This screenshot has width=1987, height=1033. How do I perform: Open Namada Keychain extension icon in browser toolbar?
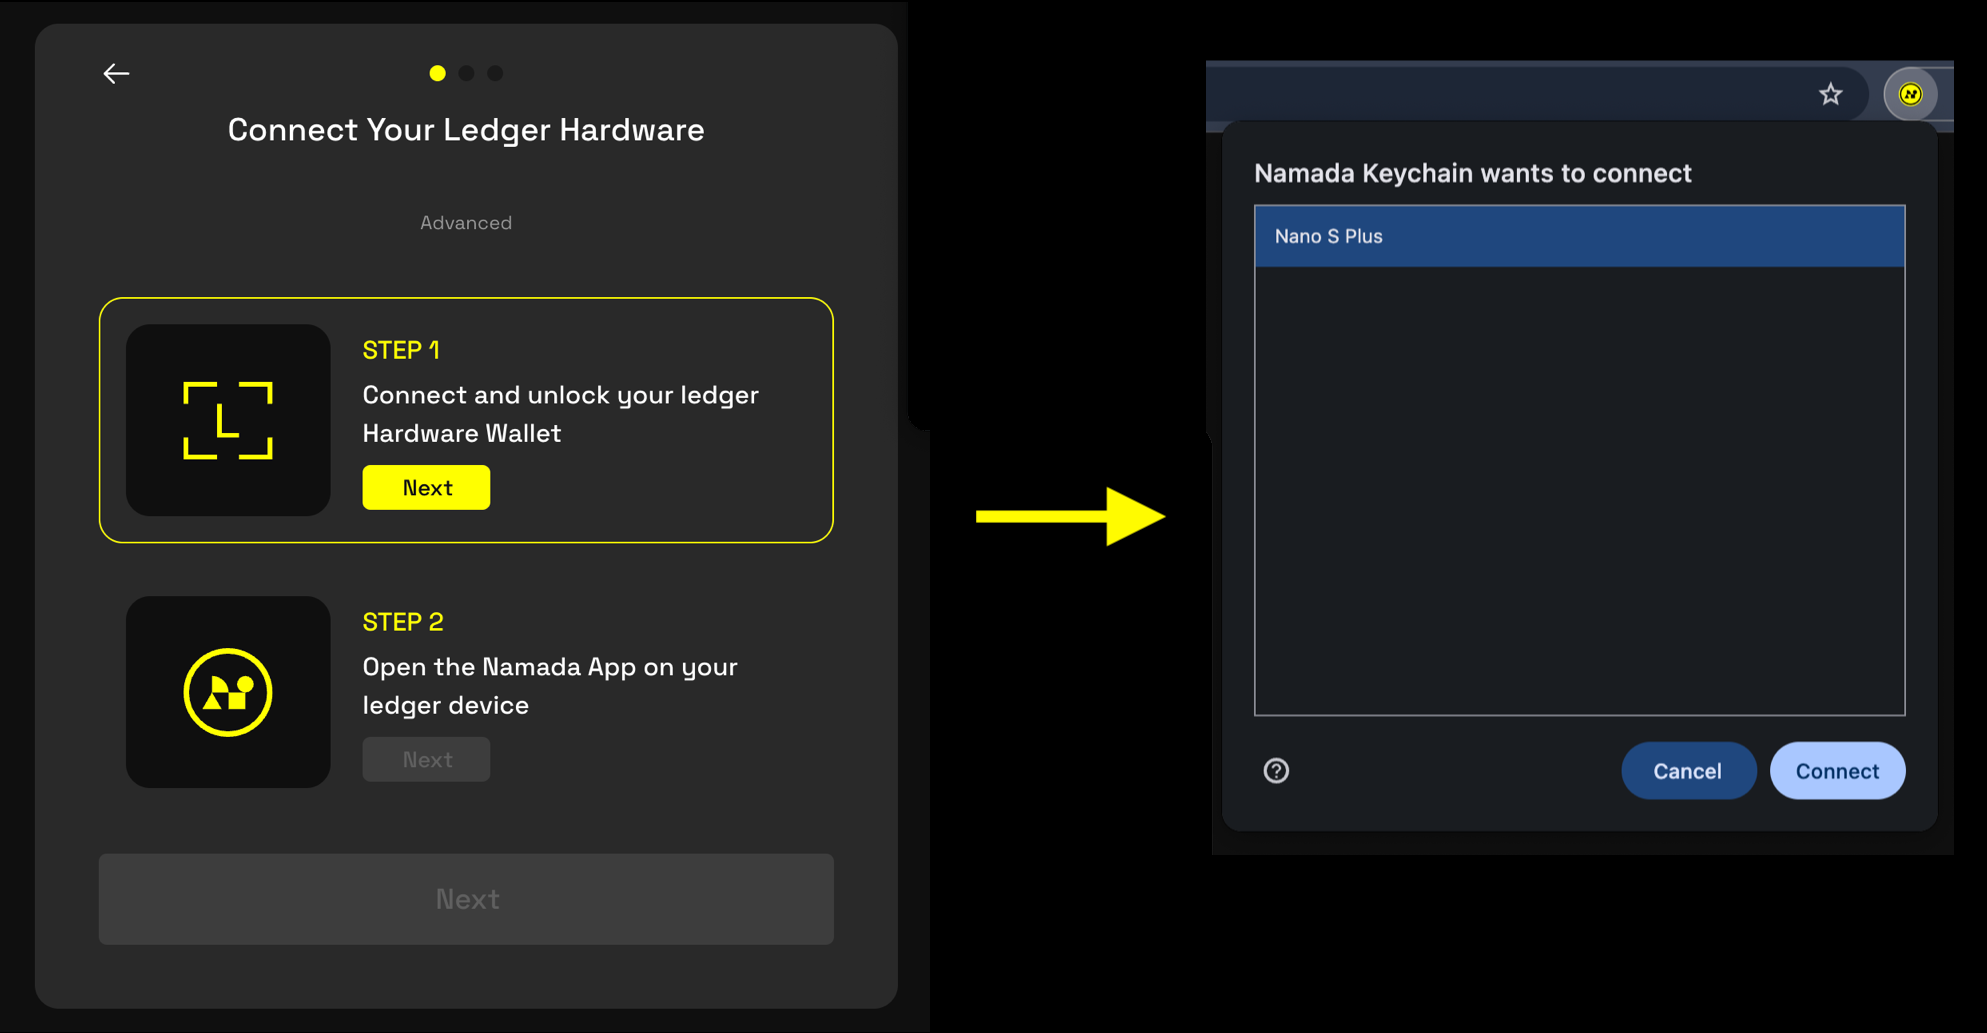(1910, 94)
